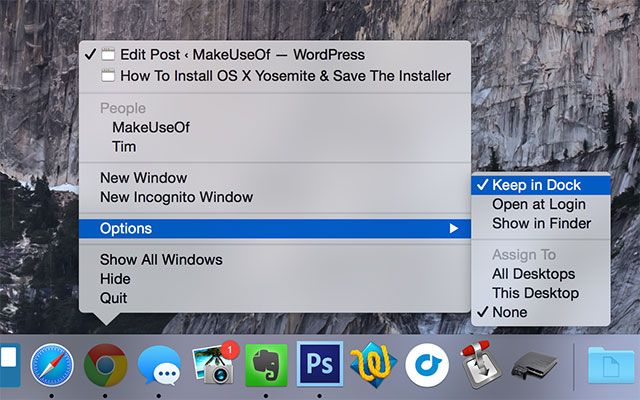Open the PlayStation console icon app
This screenshot has height=400, width=640.
click(534, 366)
